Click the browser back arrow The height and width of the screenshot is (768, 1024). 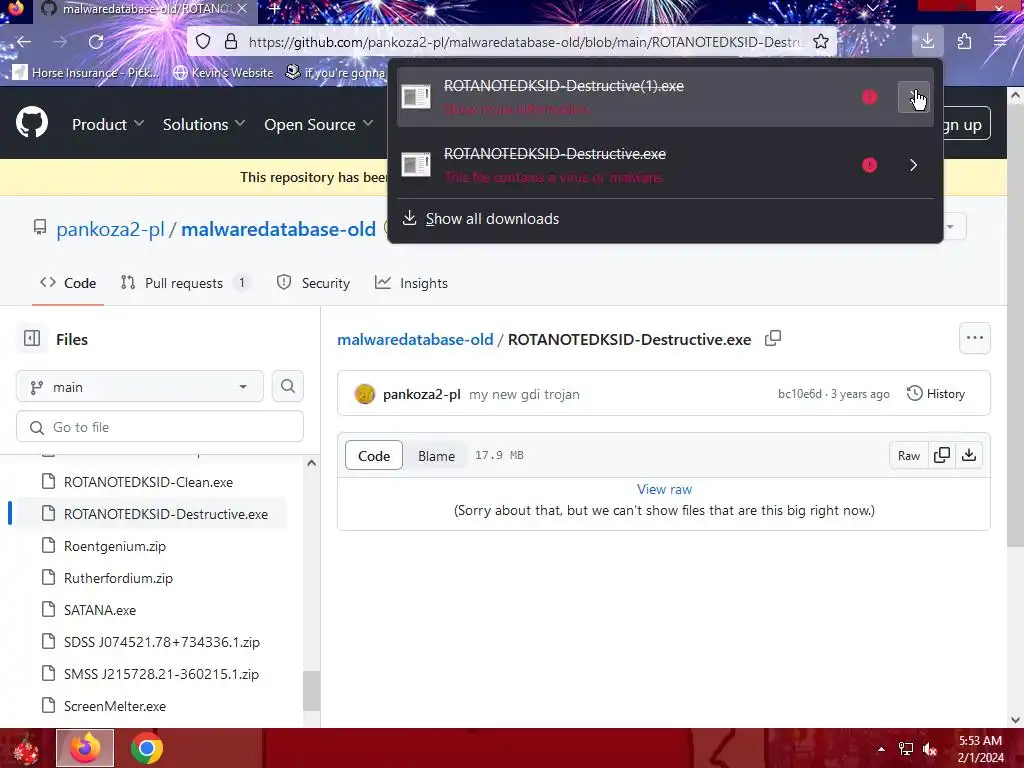(x=24, y=42)
